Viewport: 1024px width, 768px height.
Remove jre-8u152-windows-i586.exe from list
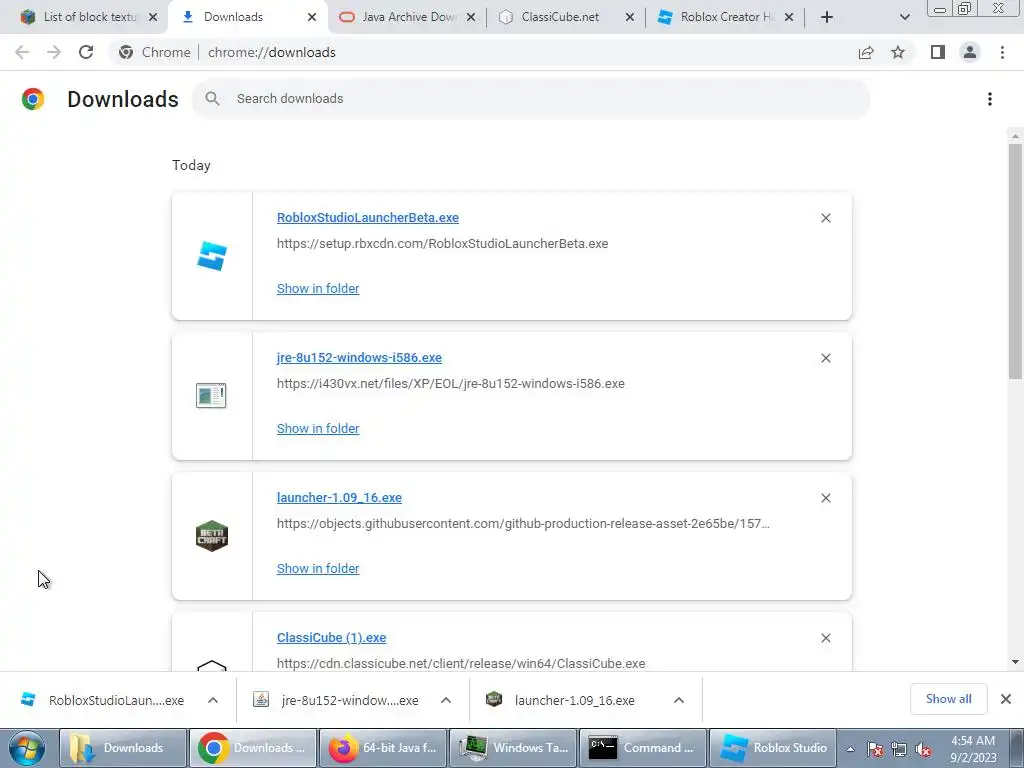click(x=825, y=358)
